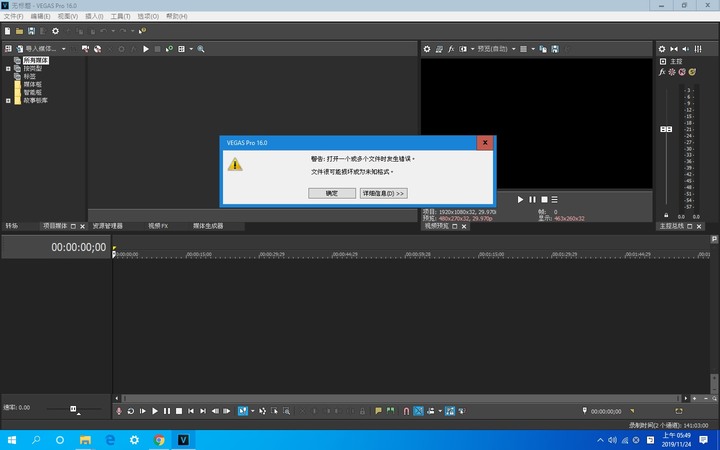Toggle auto preview in Project Media toolbar
The height and width of the screenshot is (450, 720).
click(169, 49)
